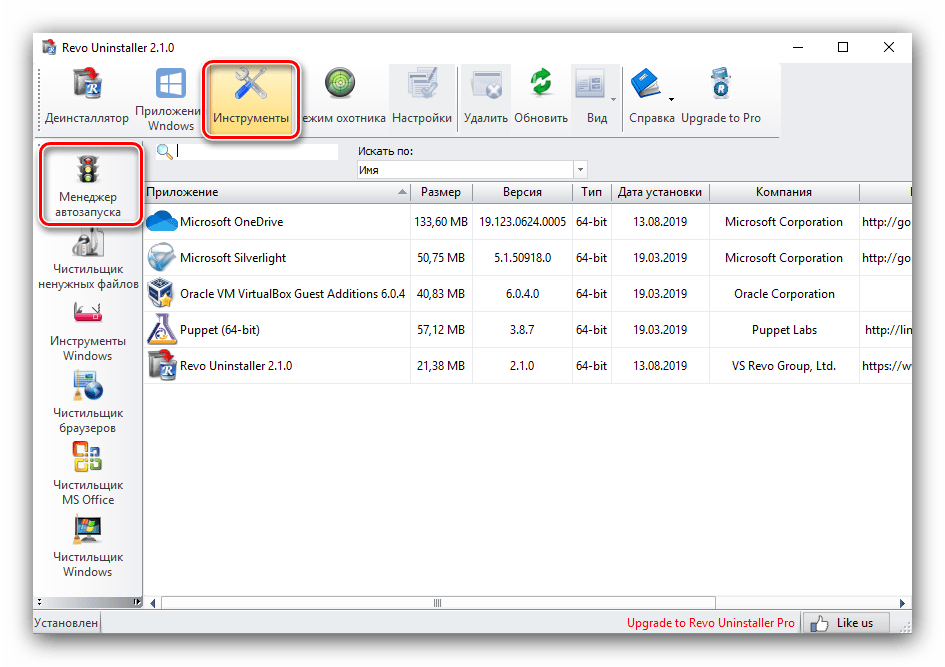Viewport: 945px width, 667px height.
Task: Select the Microsoft Silverlight row
Action: click(233, 258)
